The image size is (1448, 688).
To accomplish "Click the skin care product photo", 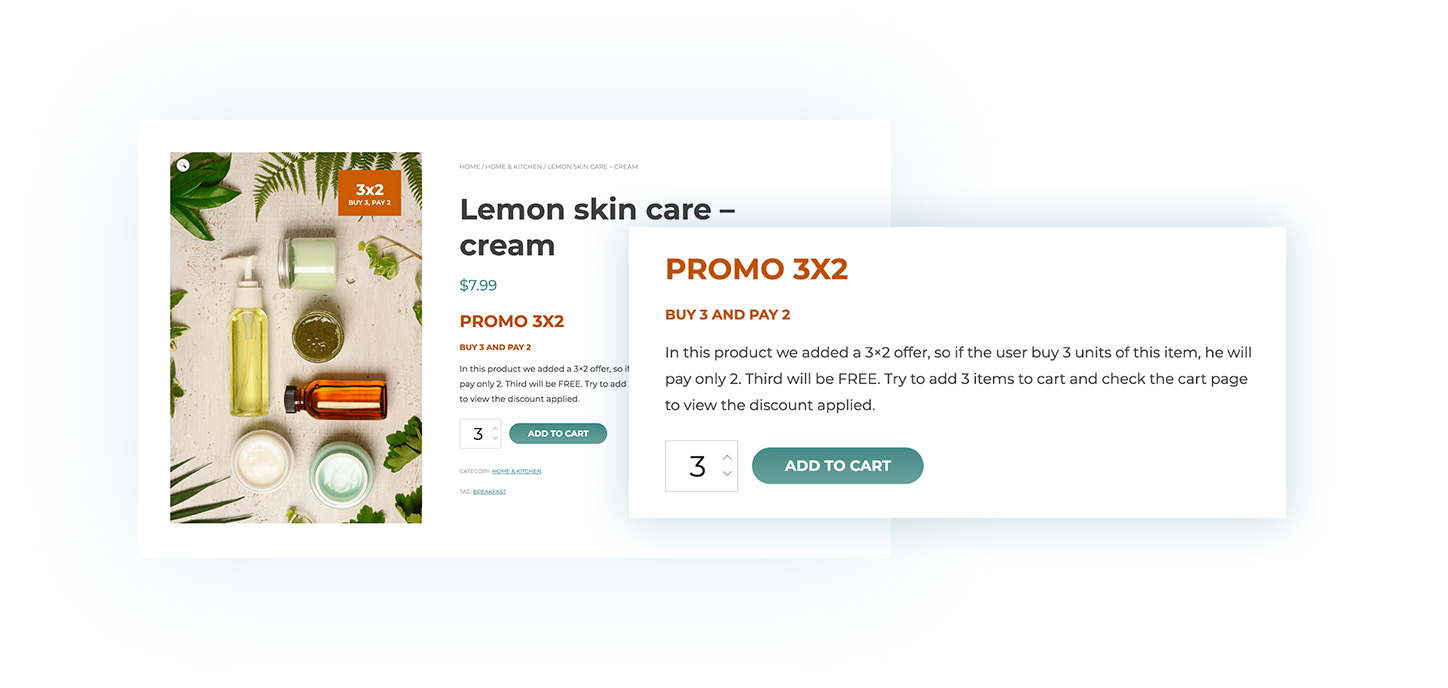I will pos(296,337).
